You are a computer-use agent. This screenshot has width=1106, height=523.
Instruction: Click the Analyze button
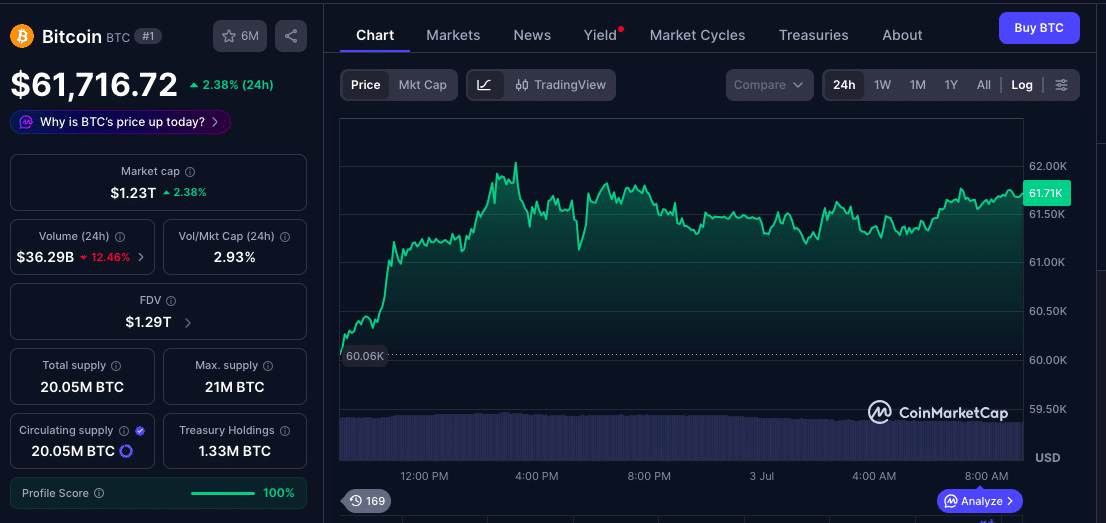click(980, 501)
